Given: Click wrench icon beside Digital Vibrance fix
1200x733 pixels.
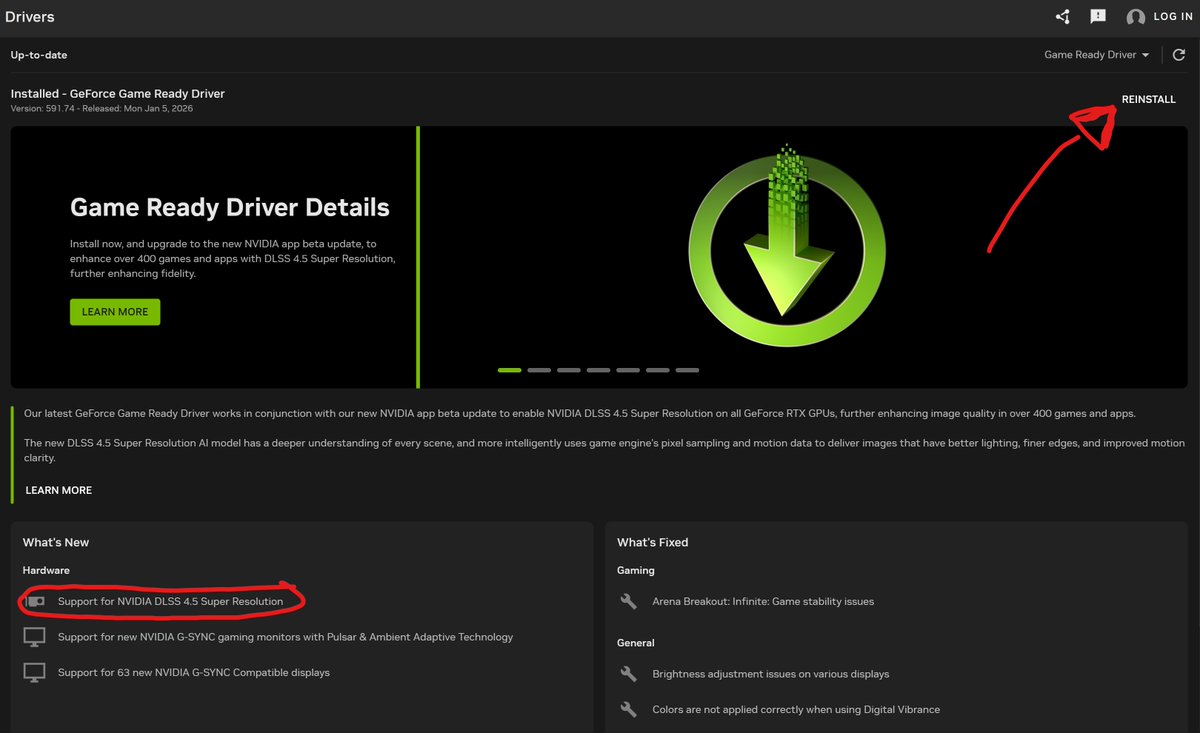Looking at the screenshot, I should [x=629, y=709].
